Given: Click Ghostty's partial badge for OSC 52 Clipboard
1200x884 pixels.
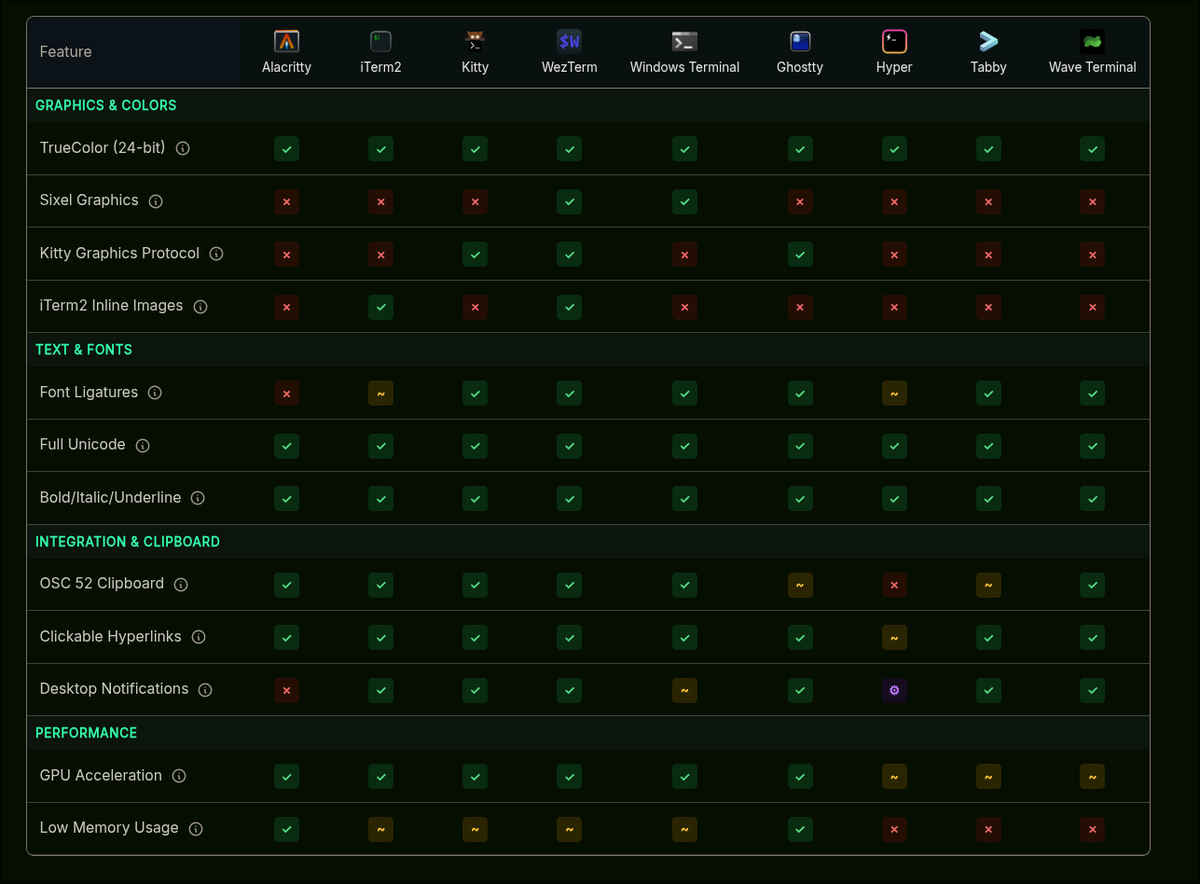Looking at the screenshot, I should pos(800,585).
